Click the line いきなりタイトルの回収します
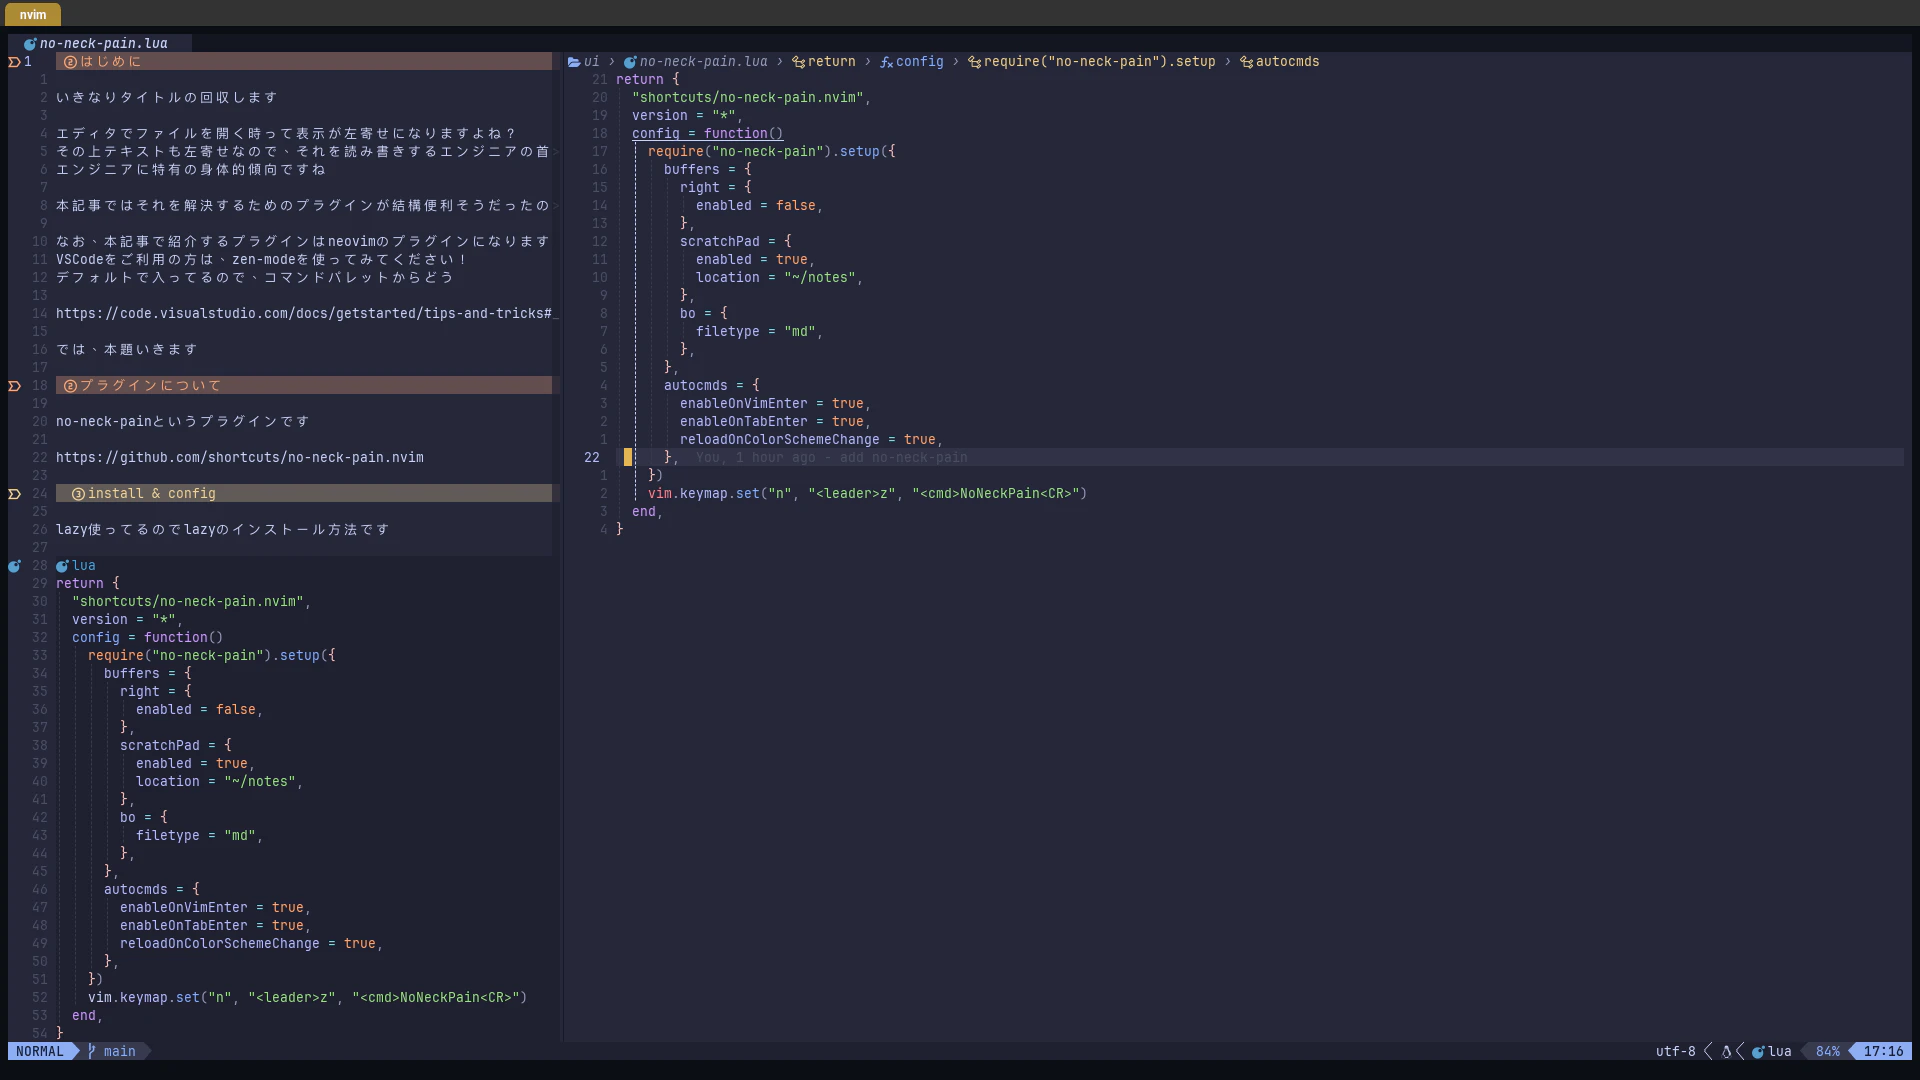This screenshot has height=1080, width=1920. tap(167, 98)
